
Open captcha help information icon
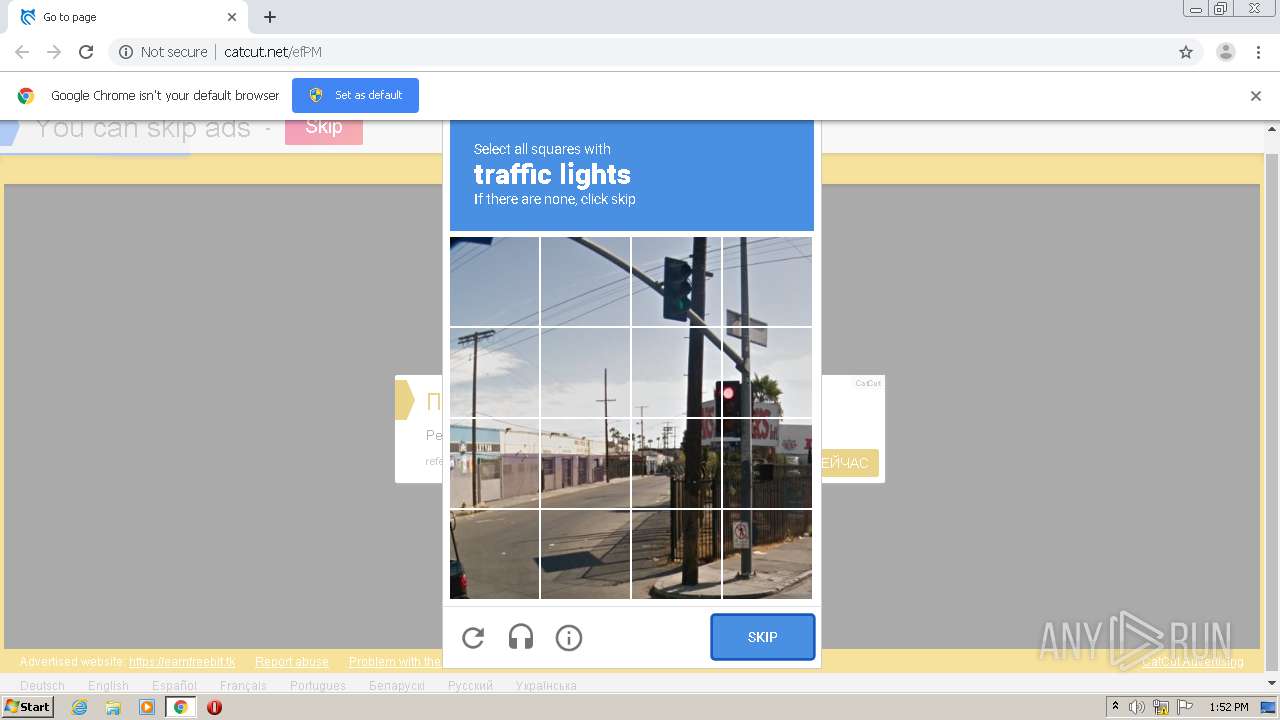[569, 638]
